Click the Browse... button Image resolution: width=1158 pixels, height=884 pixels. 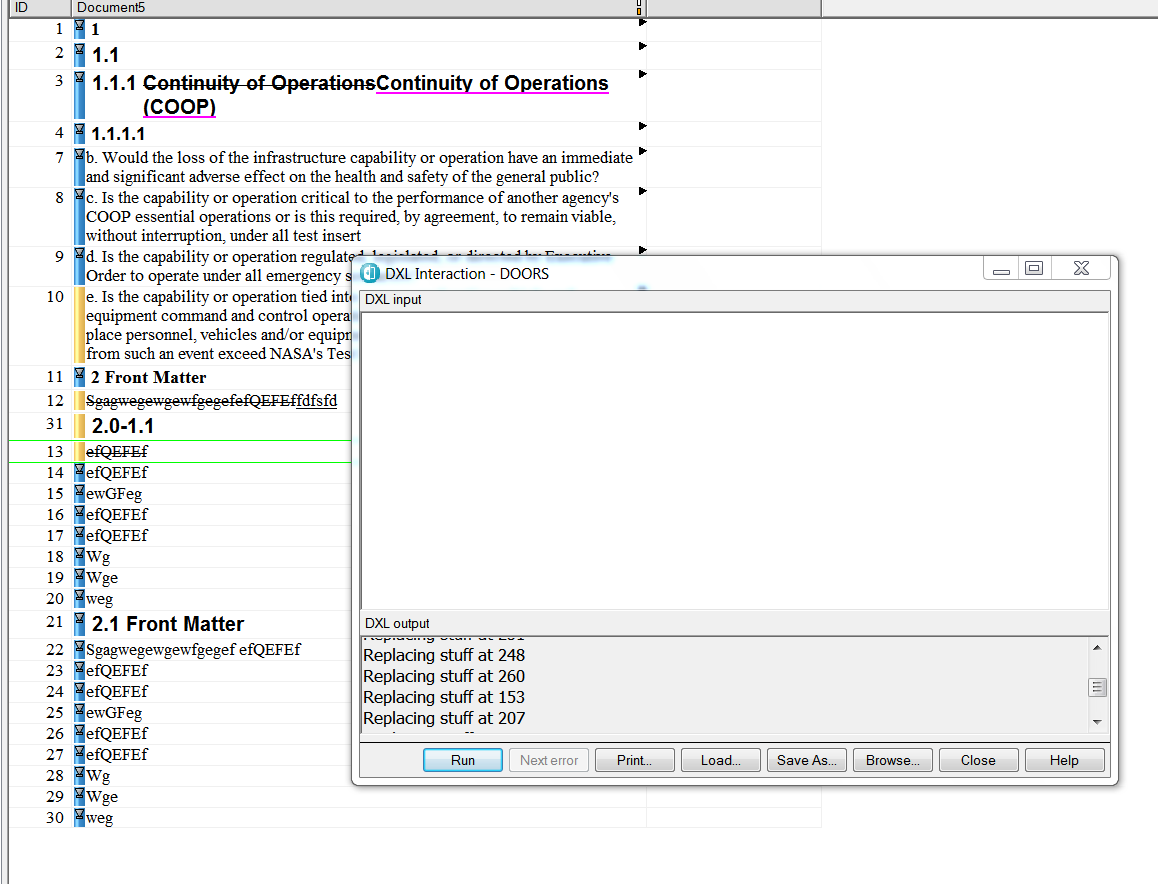pyautogui.click(x=892, y=760)
